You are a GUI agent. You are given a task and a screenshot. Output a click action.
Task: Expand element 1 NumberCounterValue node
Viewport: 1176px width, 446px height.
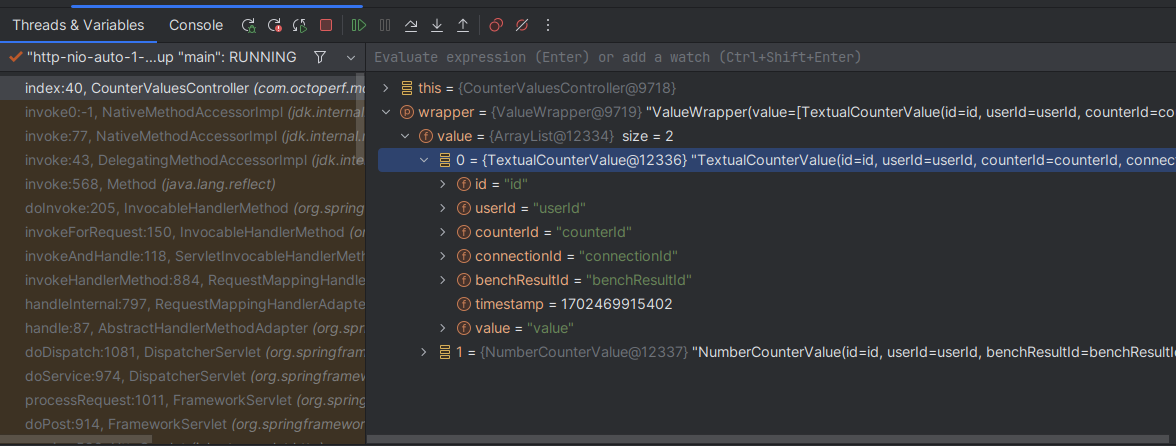coord(424,352)
